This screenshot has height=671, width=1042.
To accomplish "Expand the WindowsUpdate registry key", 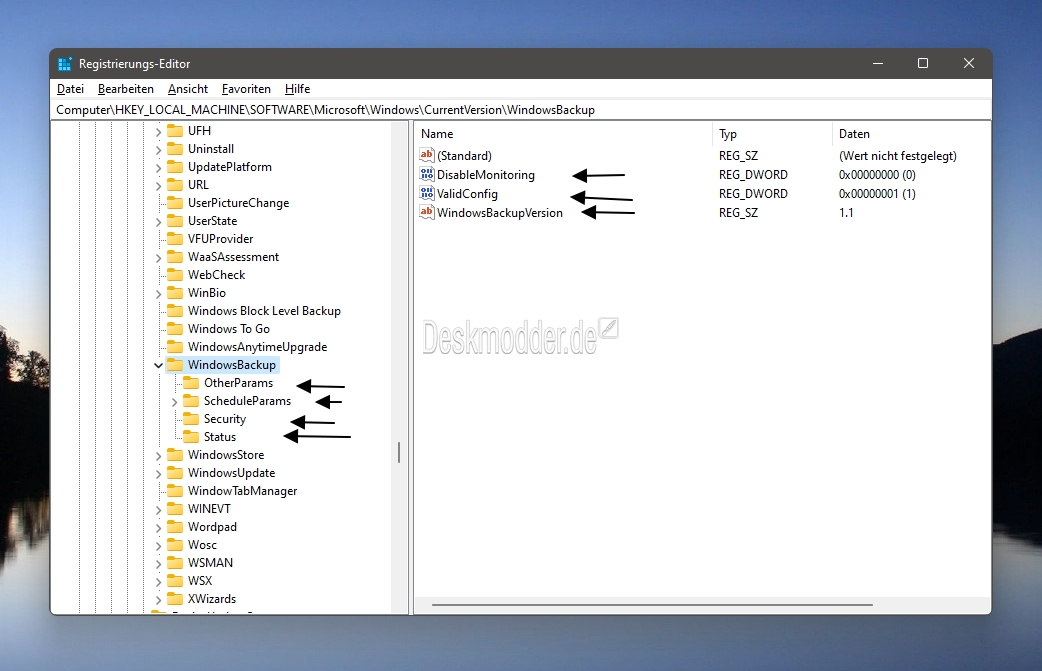I will pyautogui.click(x=158, y=473).
